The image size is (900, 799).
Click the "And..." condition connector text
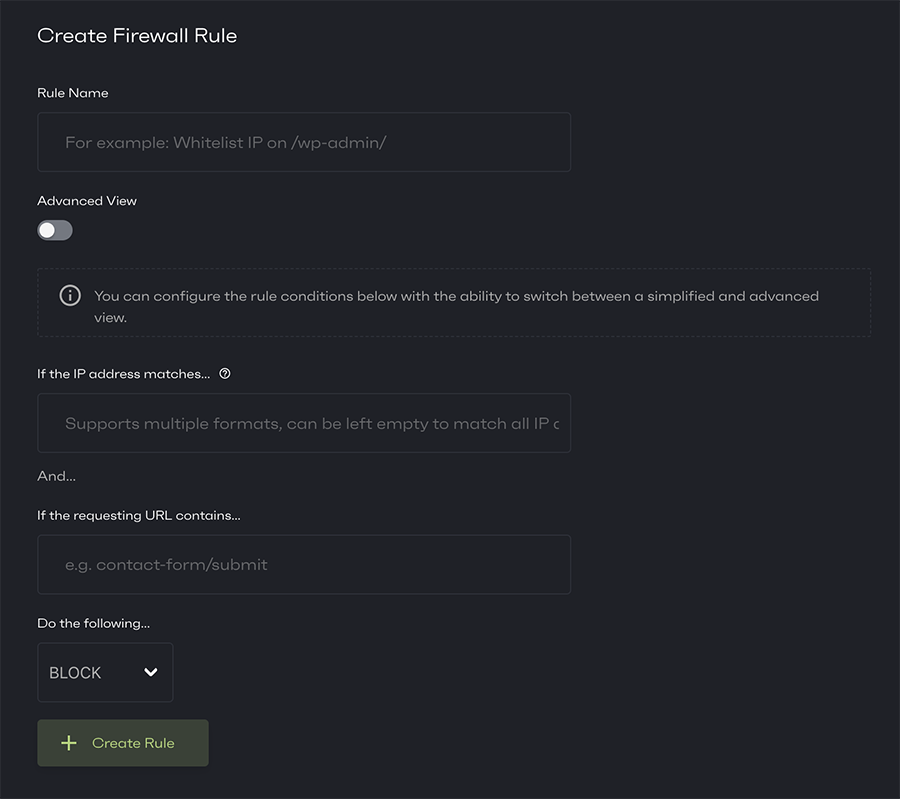57,476
